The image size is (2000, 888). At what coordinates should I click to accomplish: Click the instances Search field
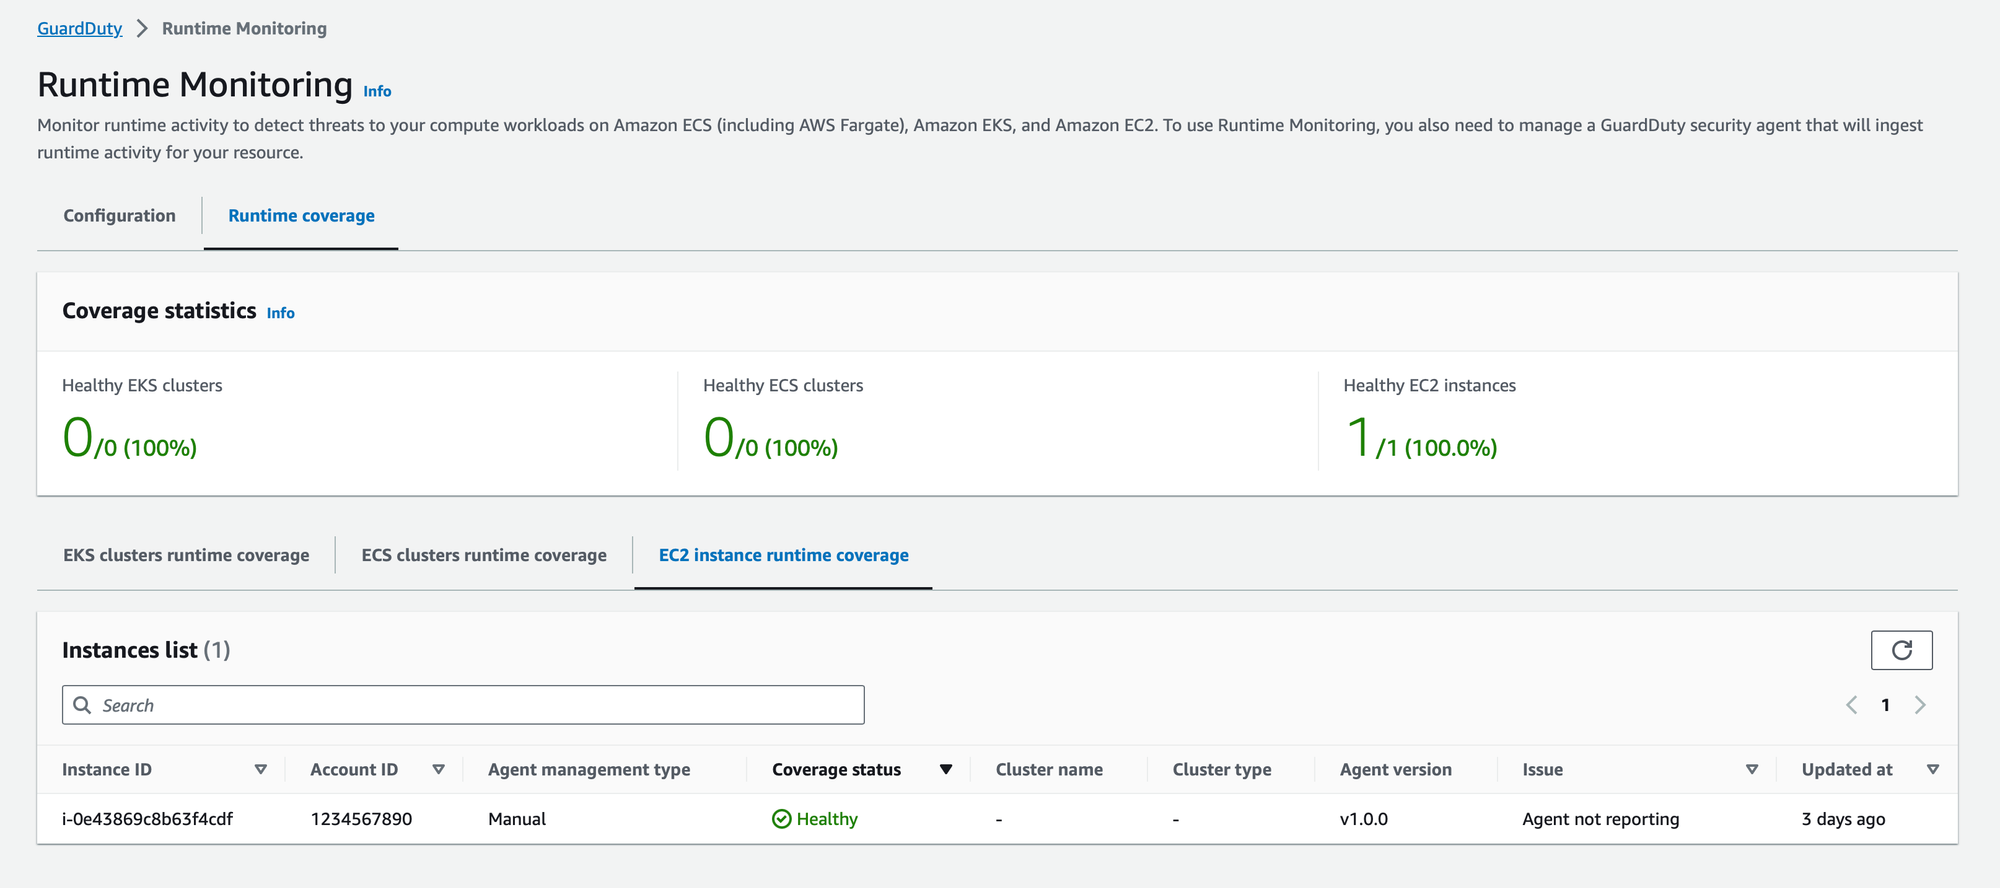click(x=463, y=705)
